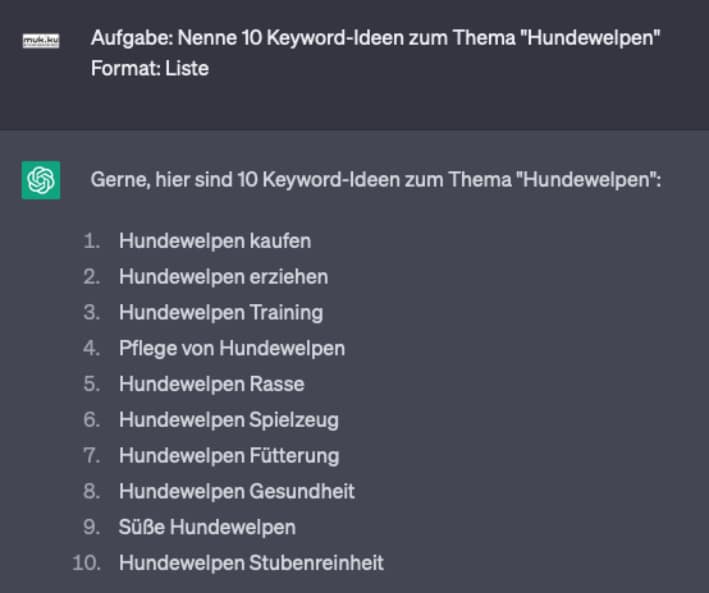This screenshot has height=593, width=709.
Task: Click "Hundewelpen Stubenreinheit" at the list bottom
Action: tap(251, 563)
